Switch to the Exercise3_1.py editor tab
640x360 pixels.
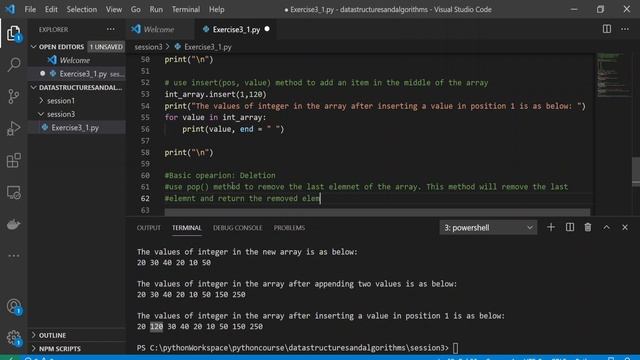[236, 29]
